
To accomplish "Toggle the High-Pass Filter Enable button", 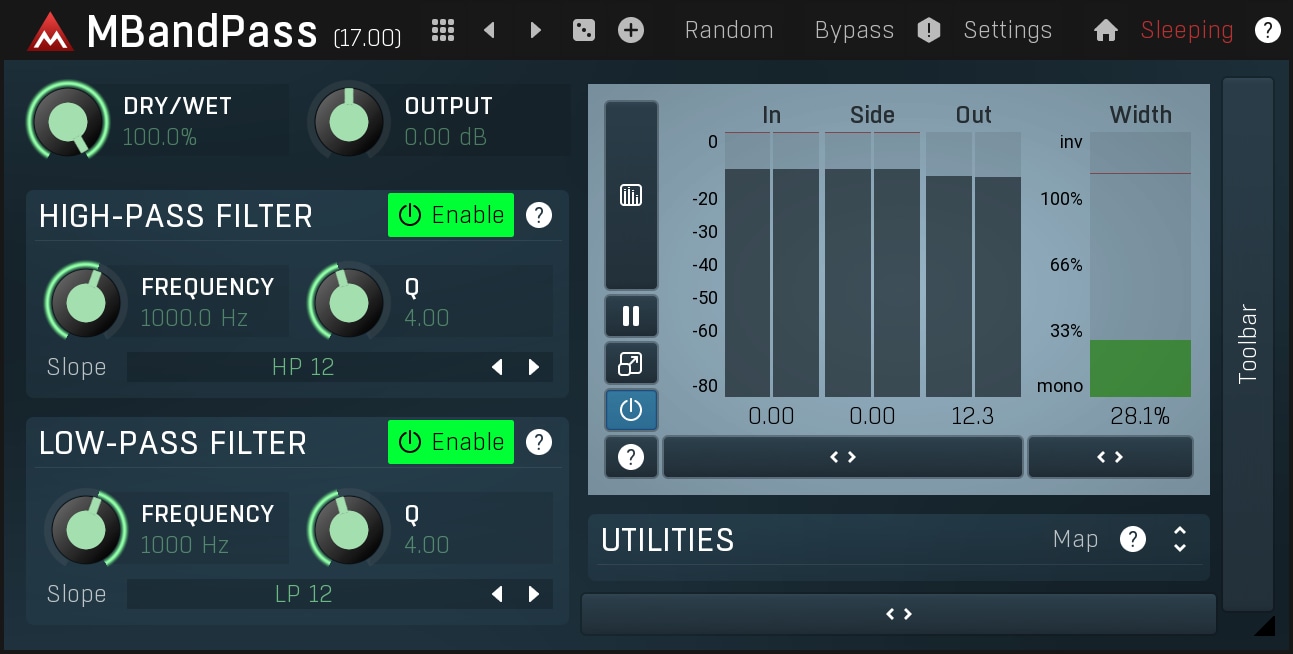I will (451, 215).
